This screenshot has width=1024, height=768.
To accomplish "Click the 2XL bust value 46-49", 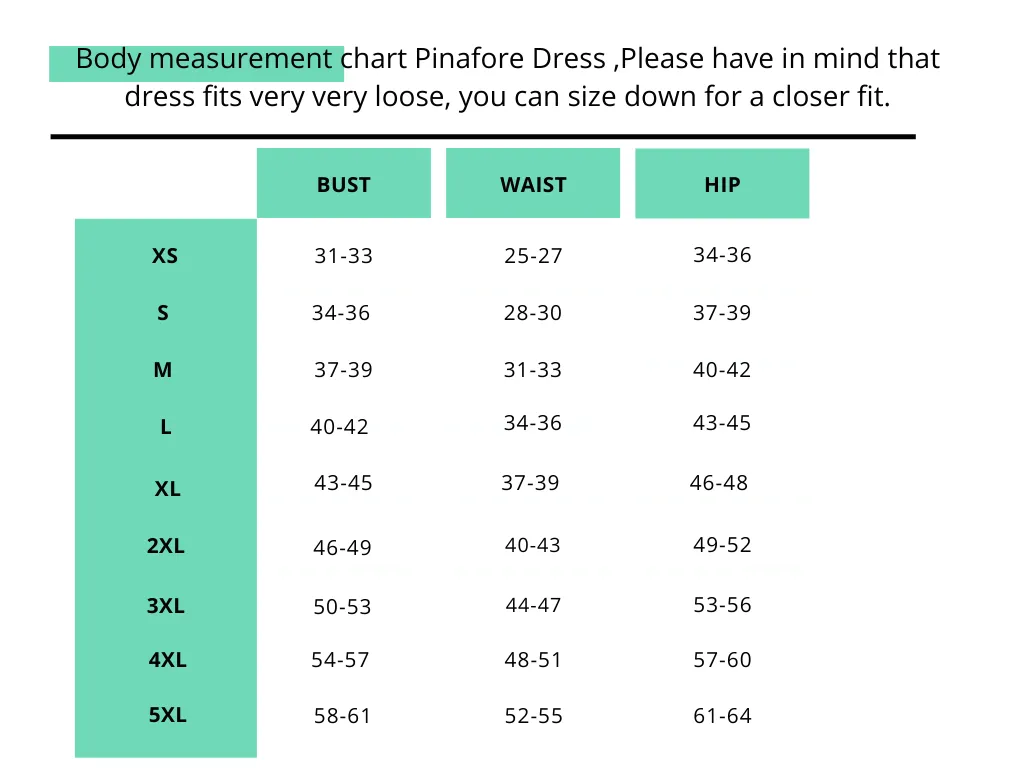I will 342,548.
